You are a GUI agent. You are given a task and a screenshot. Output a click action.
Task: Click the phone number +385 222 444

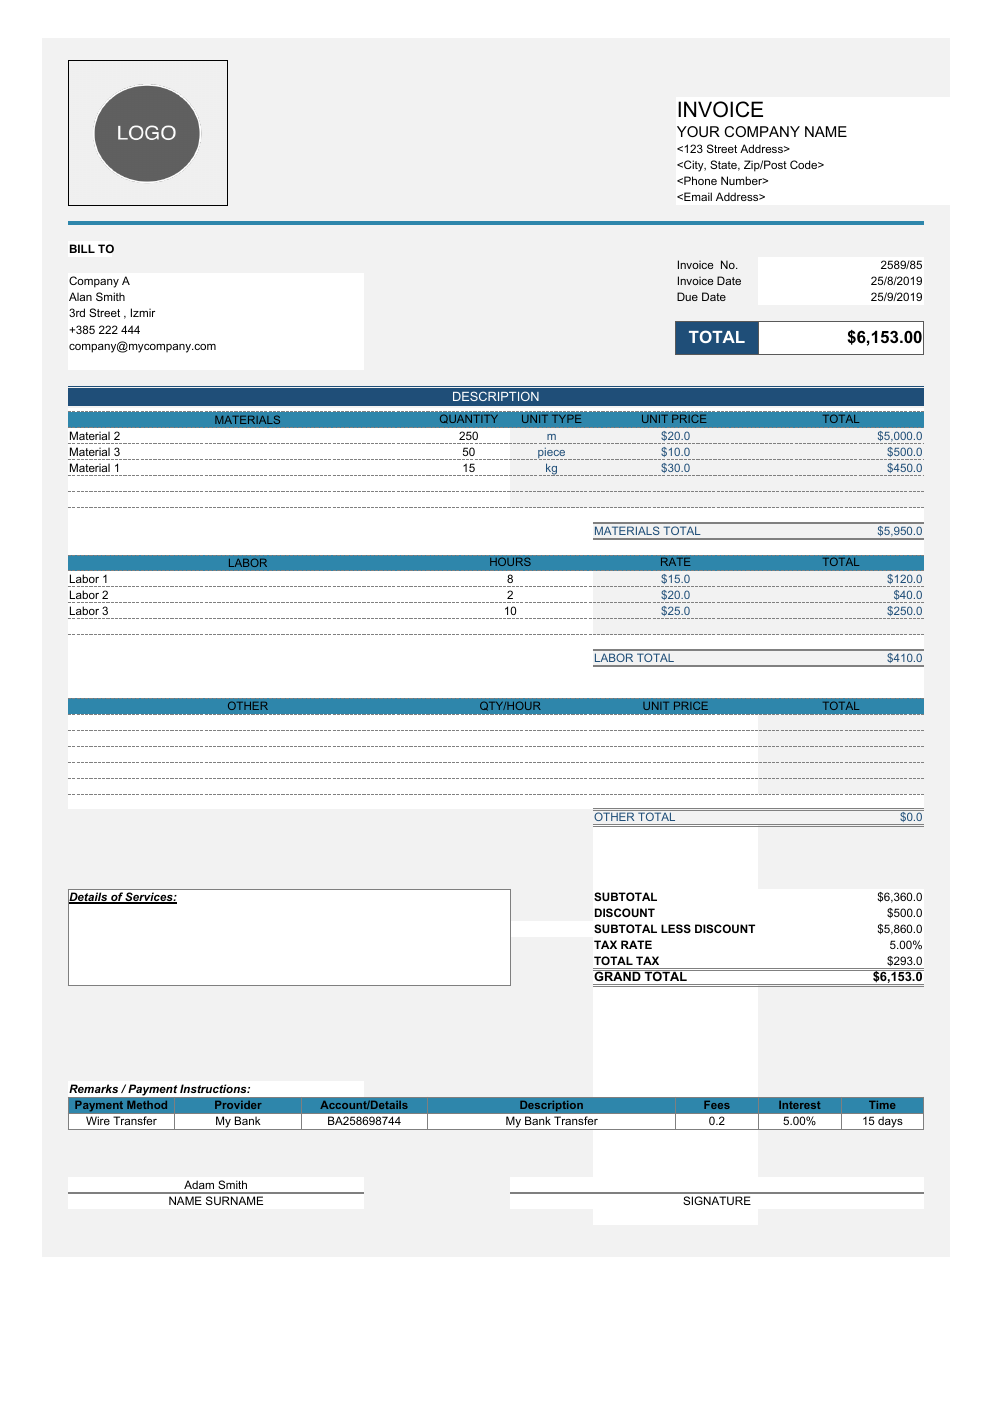(104, 330)
